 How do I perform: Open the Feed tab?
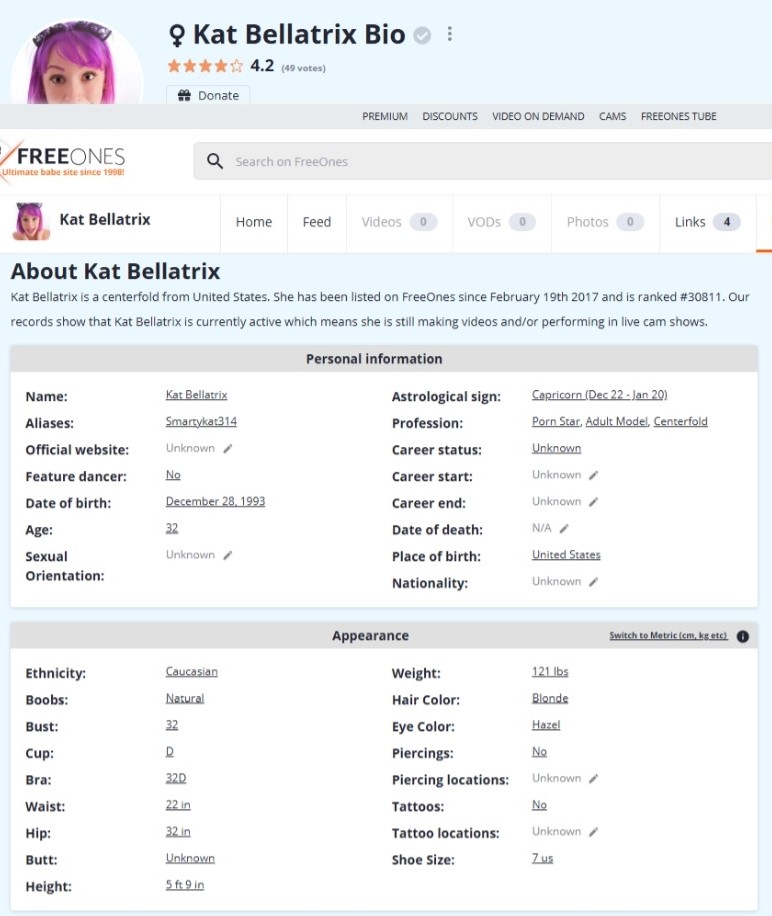[x=316, y=222]
